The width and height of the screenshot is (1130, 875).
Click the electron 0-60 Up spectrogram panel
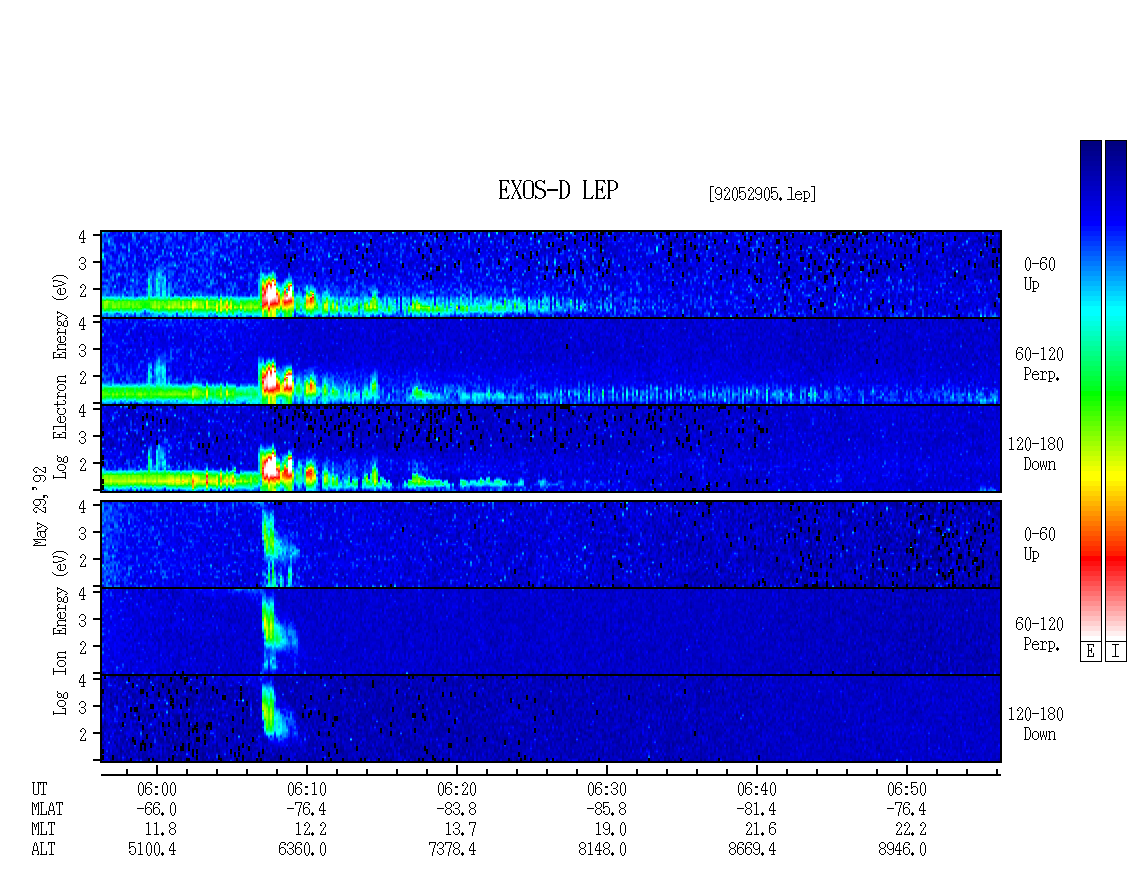[551, 274]
